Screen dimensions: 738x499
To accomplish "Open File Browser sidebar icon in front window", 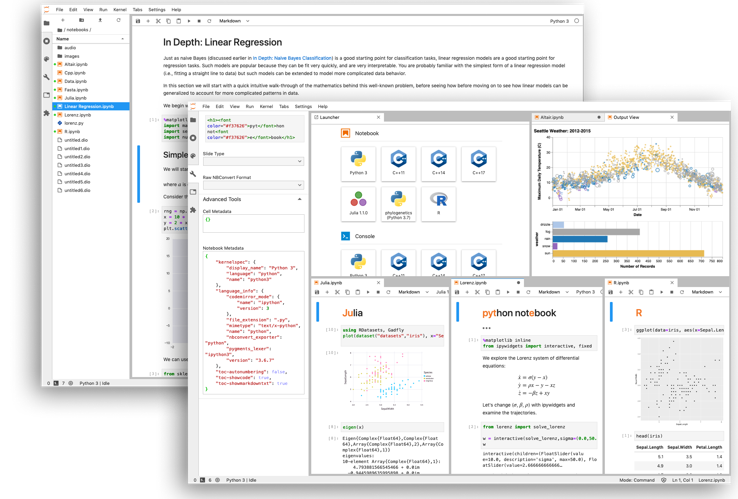I will pos(193,120).
